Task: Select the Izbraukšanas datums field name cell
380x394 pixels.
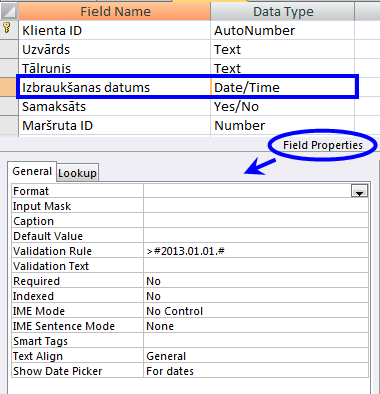Action: [x=115, y=87]
